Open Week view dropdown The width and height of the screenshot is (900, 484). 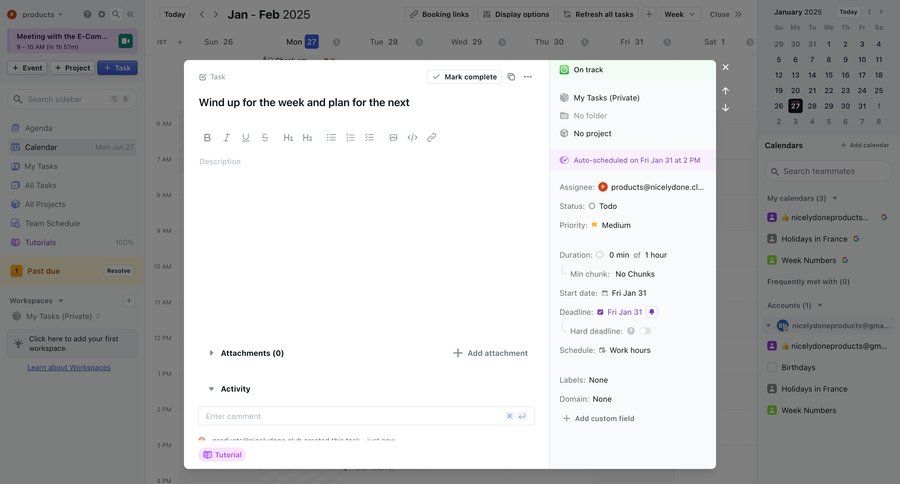(x=680, y=14)
